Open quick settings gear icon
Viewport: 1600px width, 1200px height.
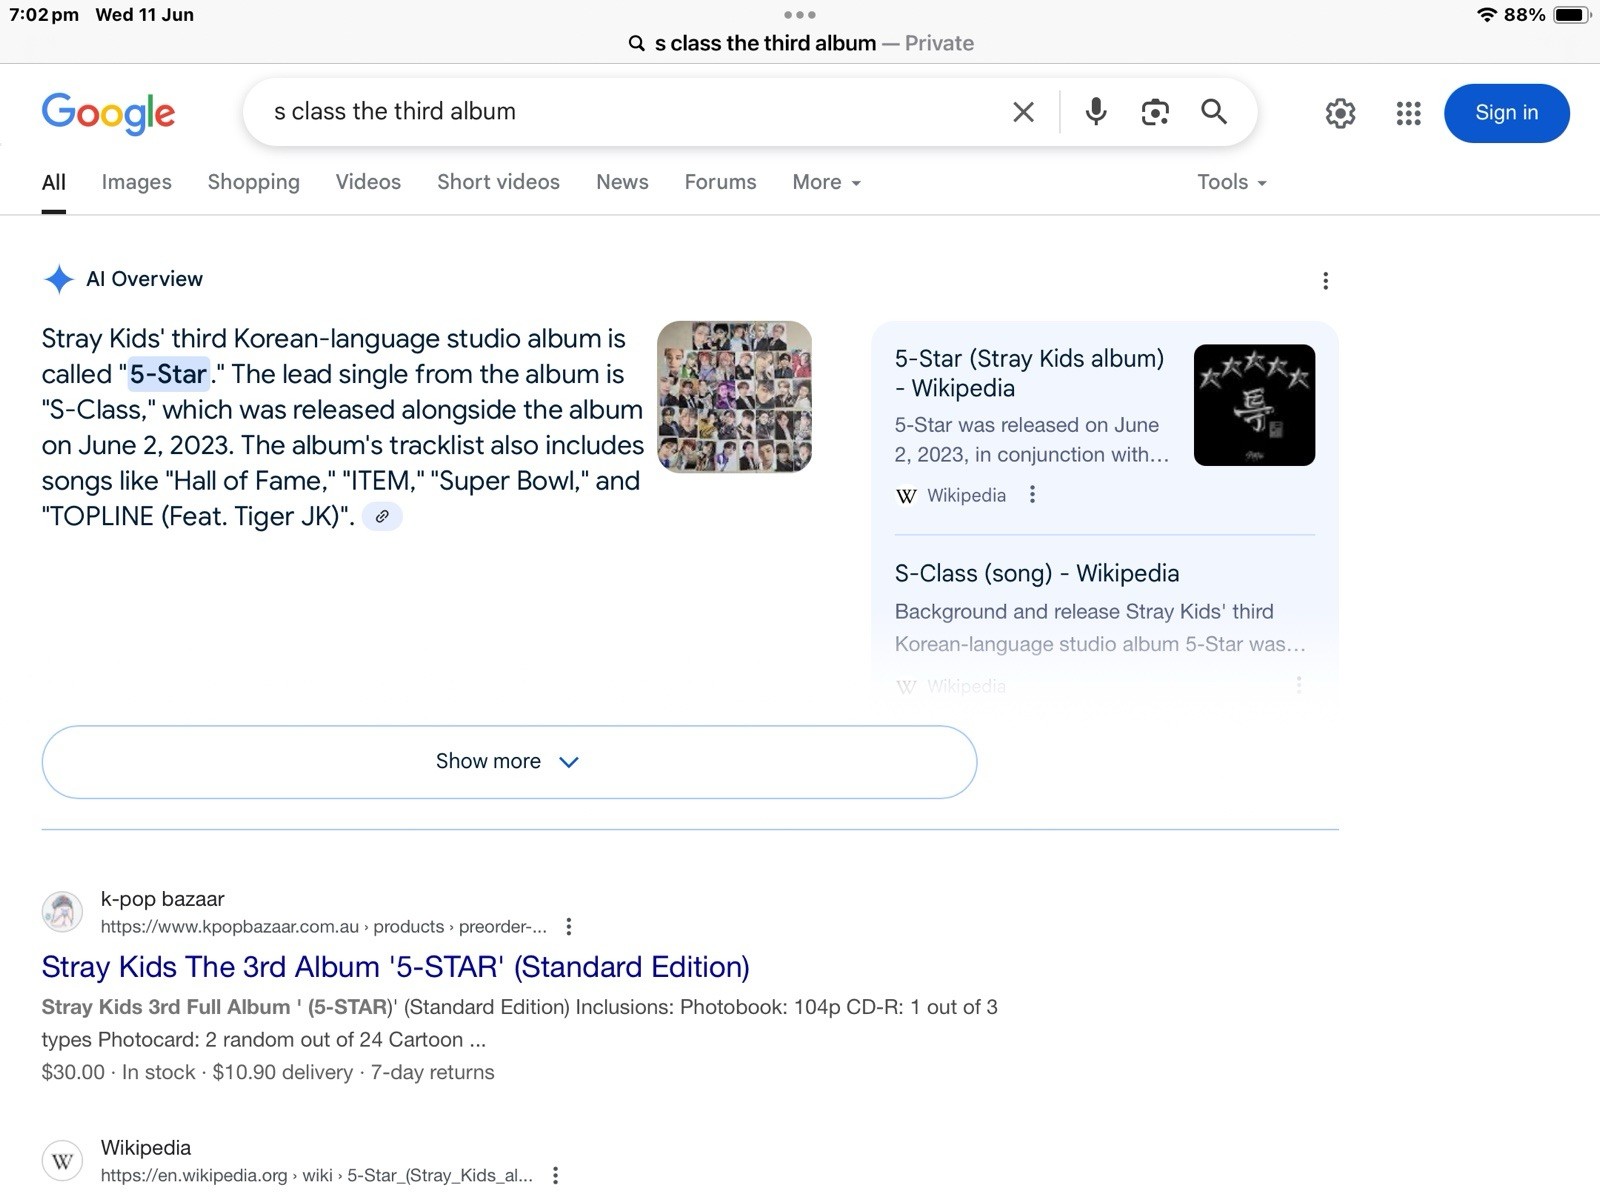click(1340, 113)
